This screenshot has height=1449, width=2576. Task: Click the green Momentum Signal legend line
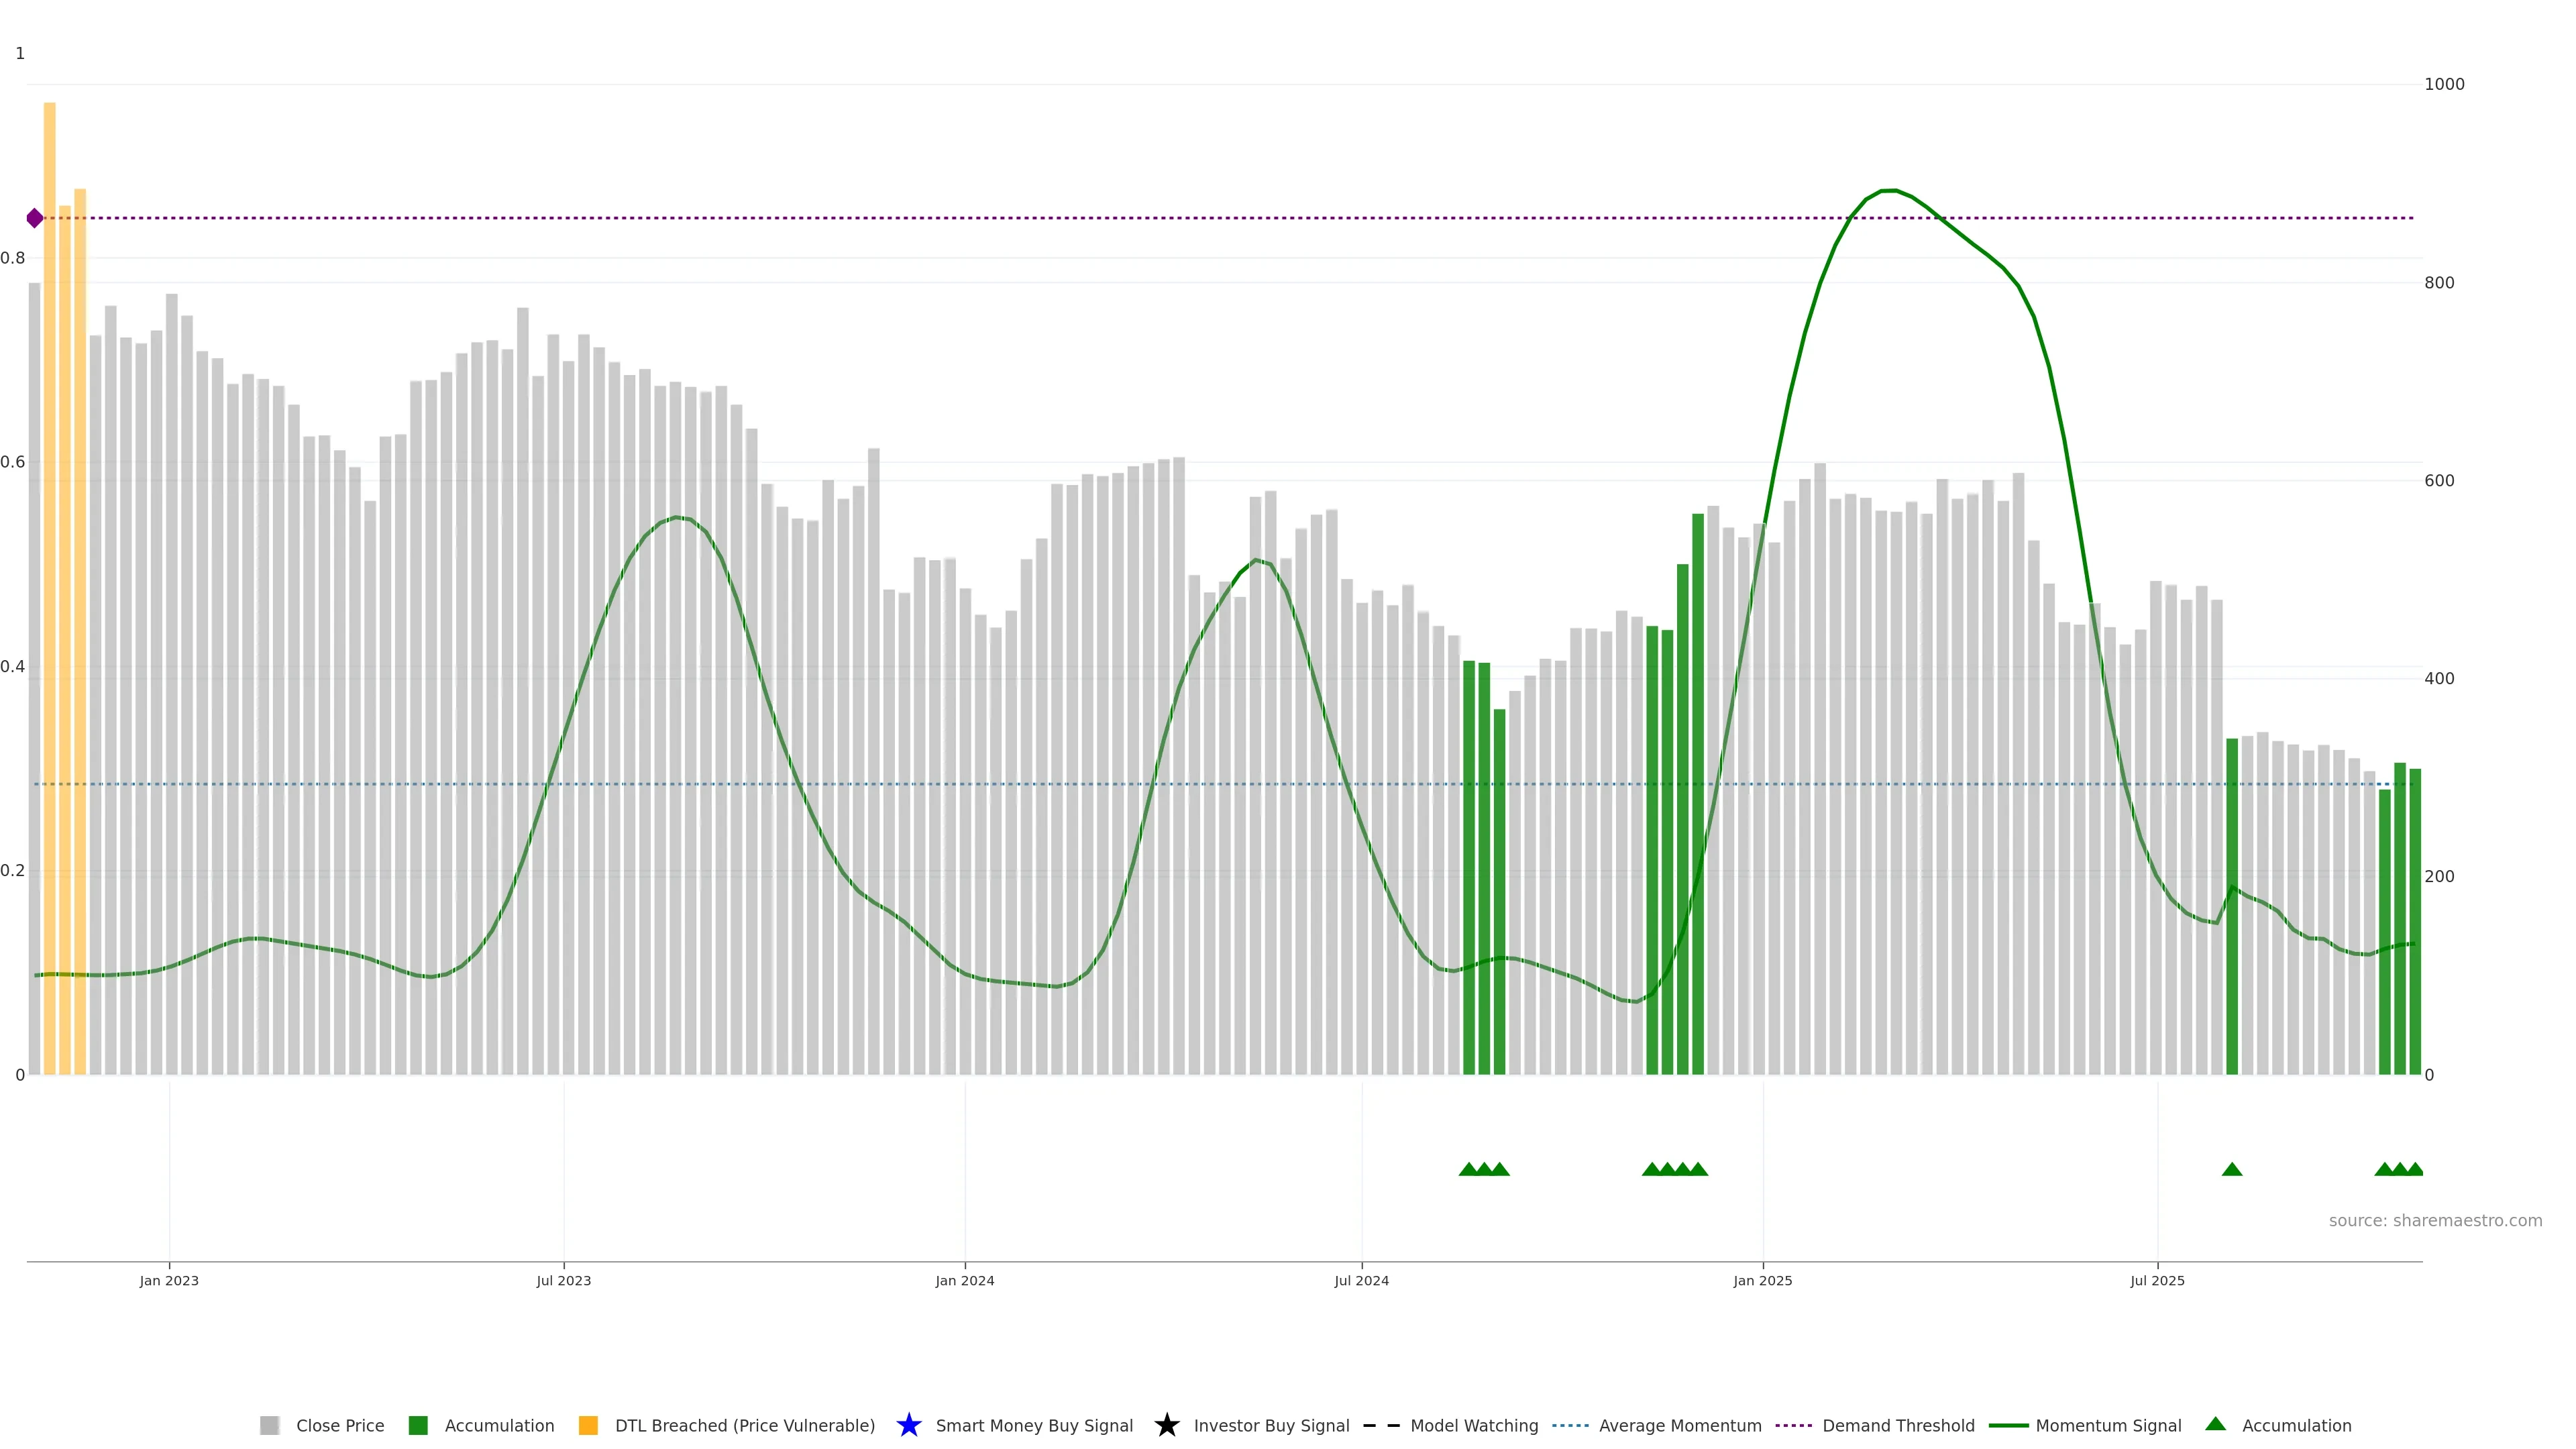[x=2008, y=1425]
